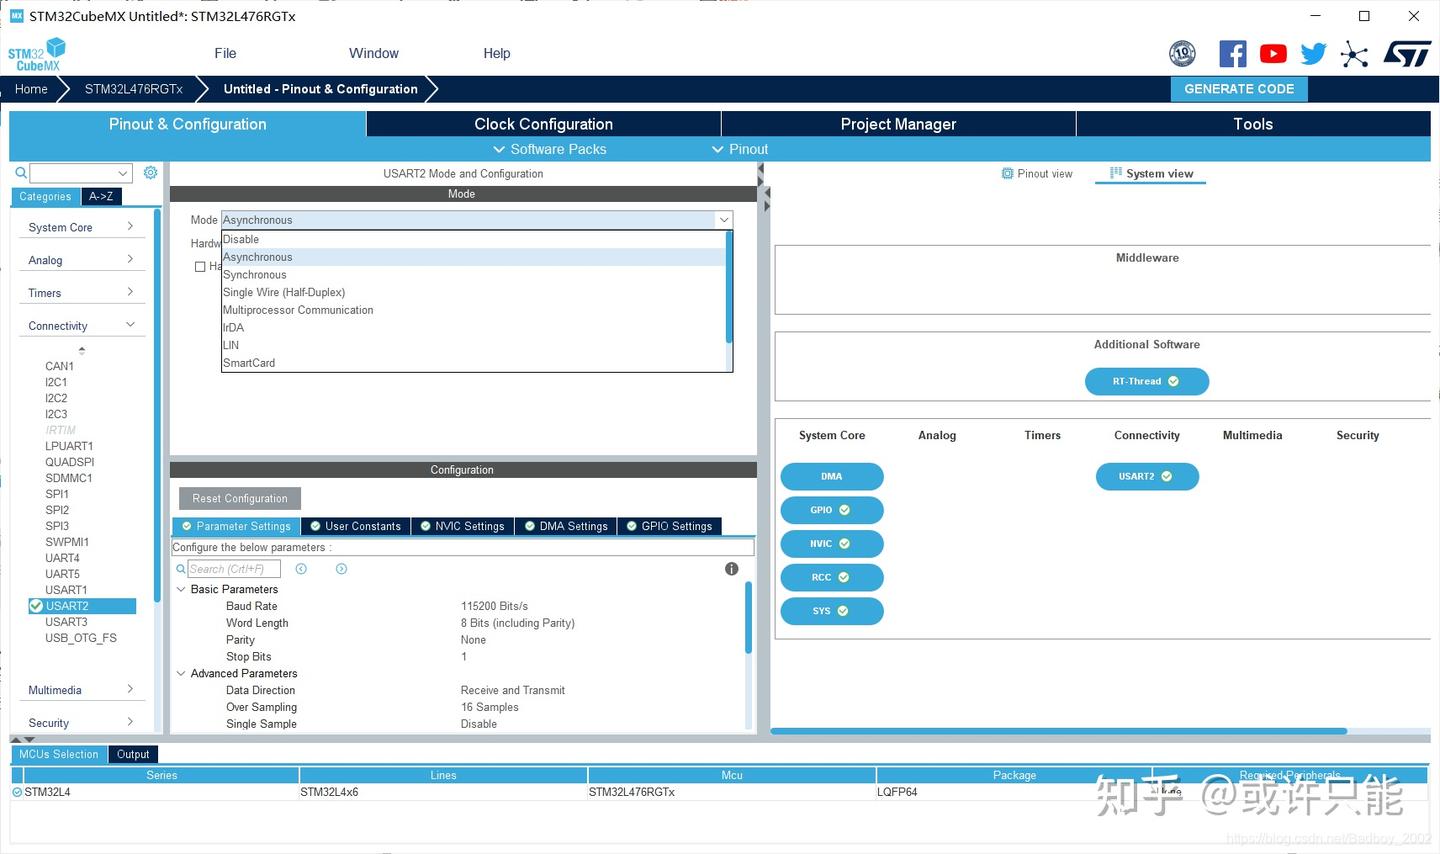This screenshot has height=854, width=1440.
Task: Click the ST community network icon
Action: (1354, 54)
